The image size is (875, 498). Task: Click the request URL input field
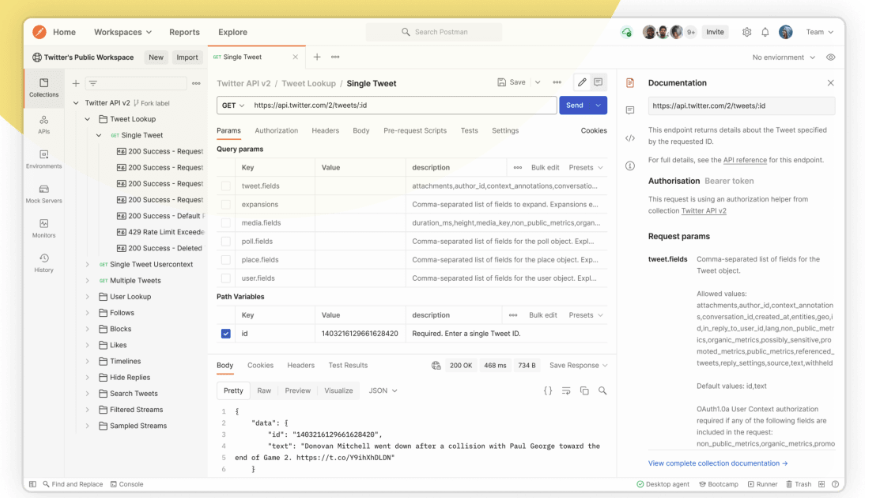pyautogui.click(x=400, y=105)
